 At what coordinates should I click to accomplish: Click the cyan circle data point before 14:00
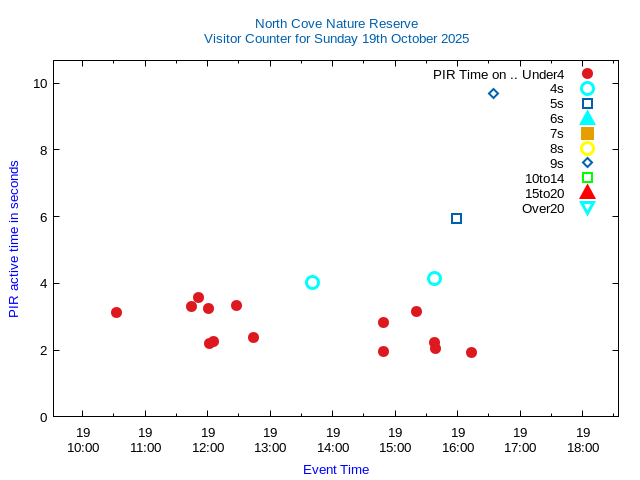click(x=312, y=283)
